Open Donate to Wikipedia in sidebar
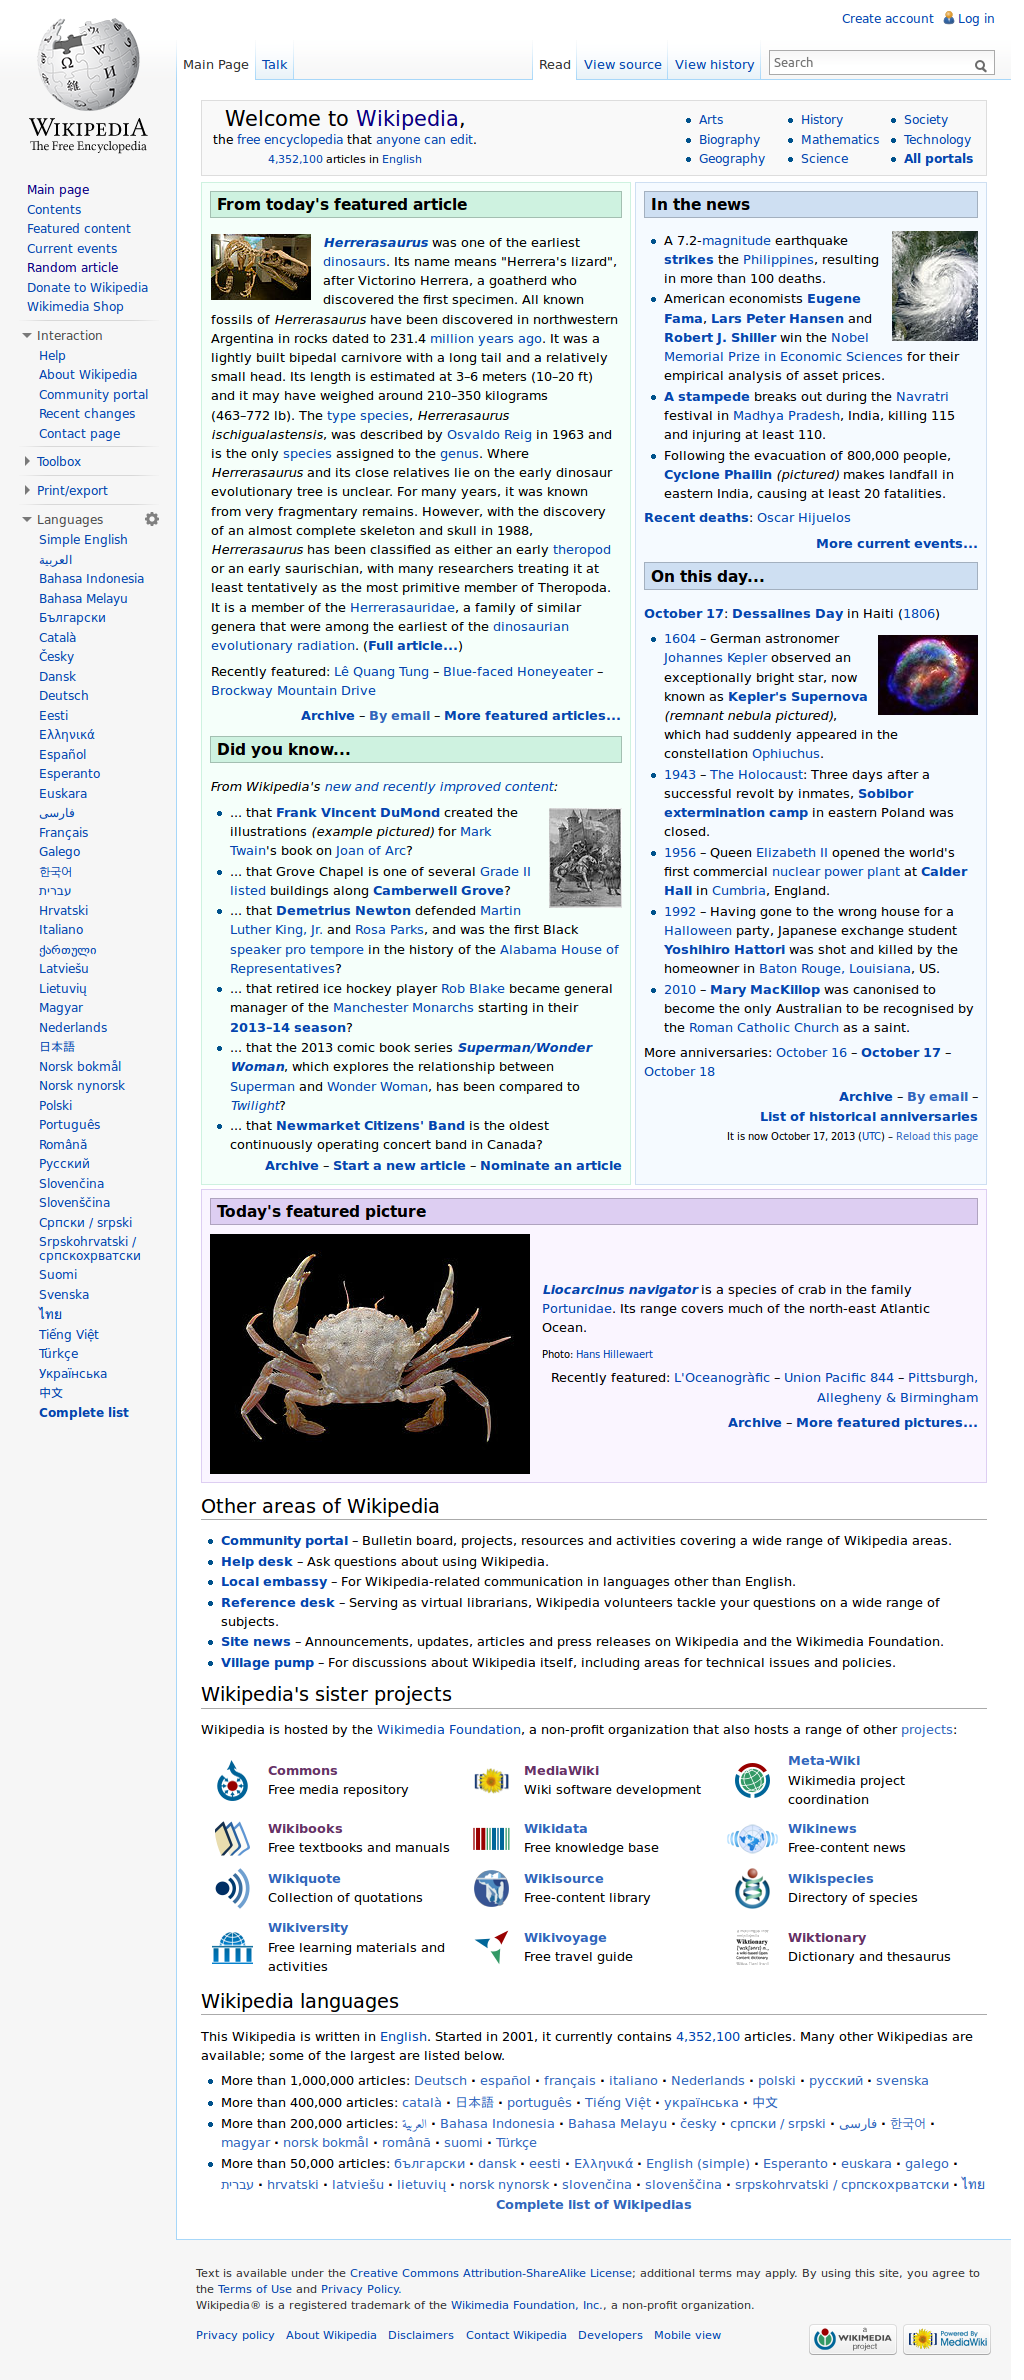Screen dimensions: 1024x2380 click(88, 288)
